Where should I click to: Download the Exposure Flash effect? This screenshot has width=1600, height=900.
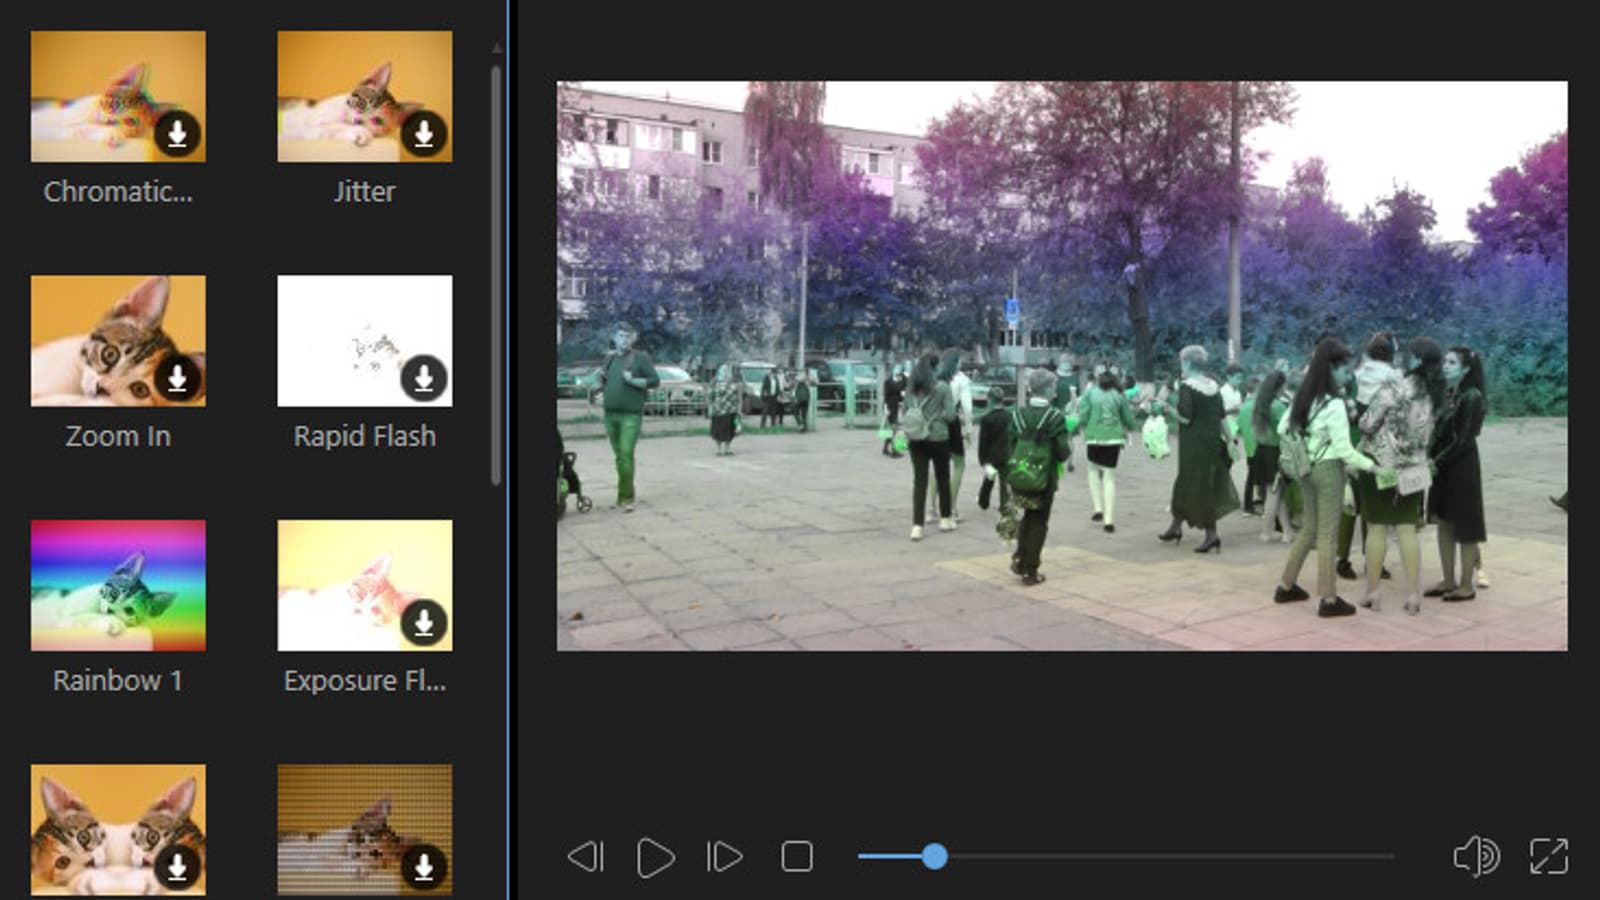(x=424, y=622)
